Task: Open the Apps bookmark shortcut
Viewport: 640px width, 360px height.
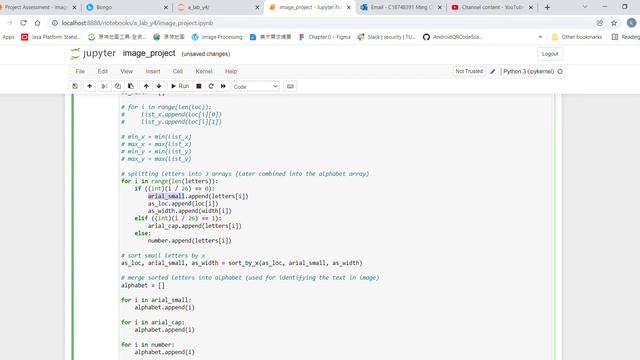Action: pyautogui.click(x=8, y=37)
